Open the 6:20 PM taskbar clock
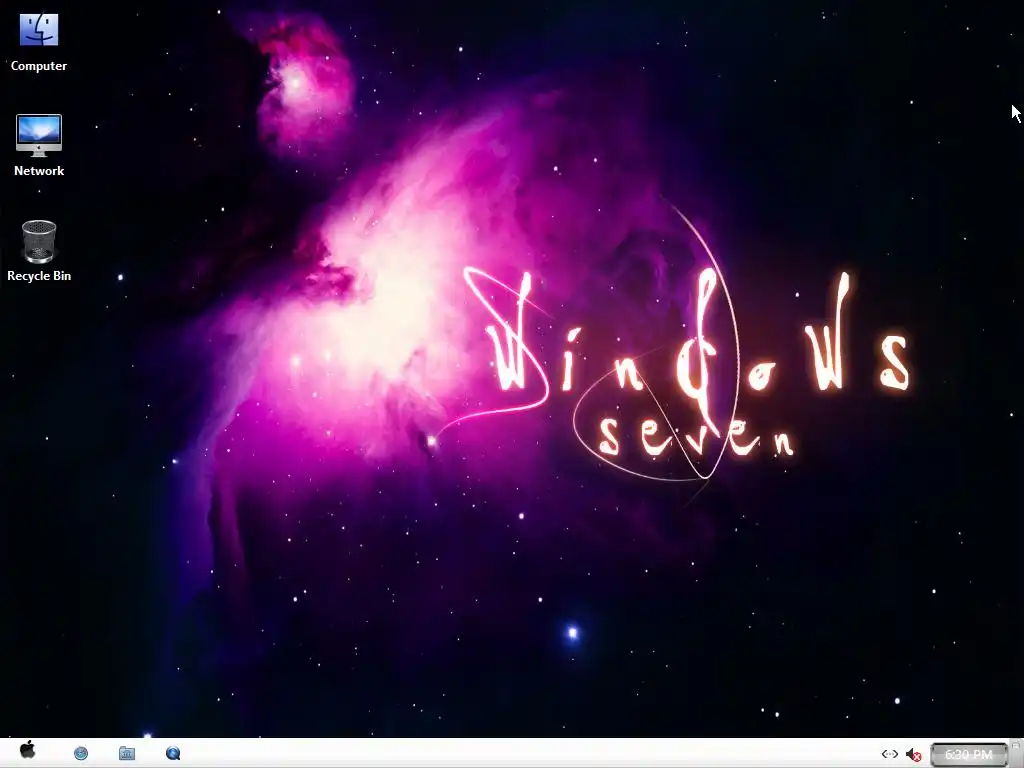This screenshot has height=768, width=1024. pyautogui.click(x=969, y=754)
